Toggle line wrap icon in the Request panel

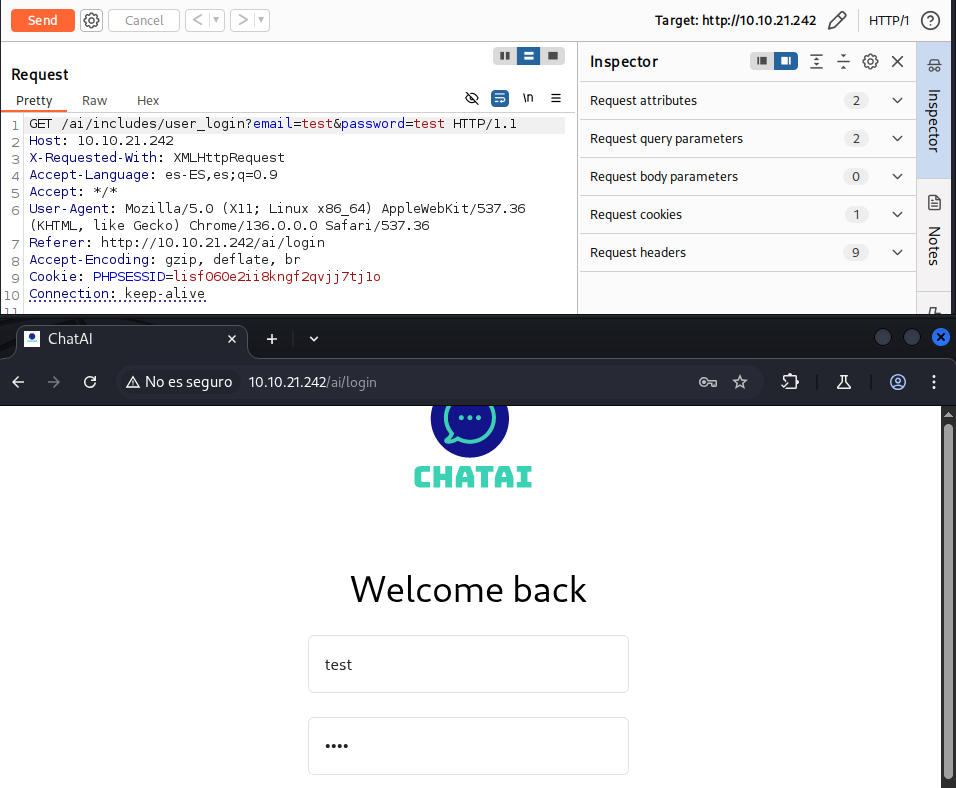pyautogui.click(x=500, y=98)
